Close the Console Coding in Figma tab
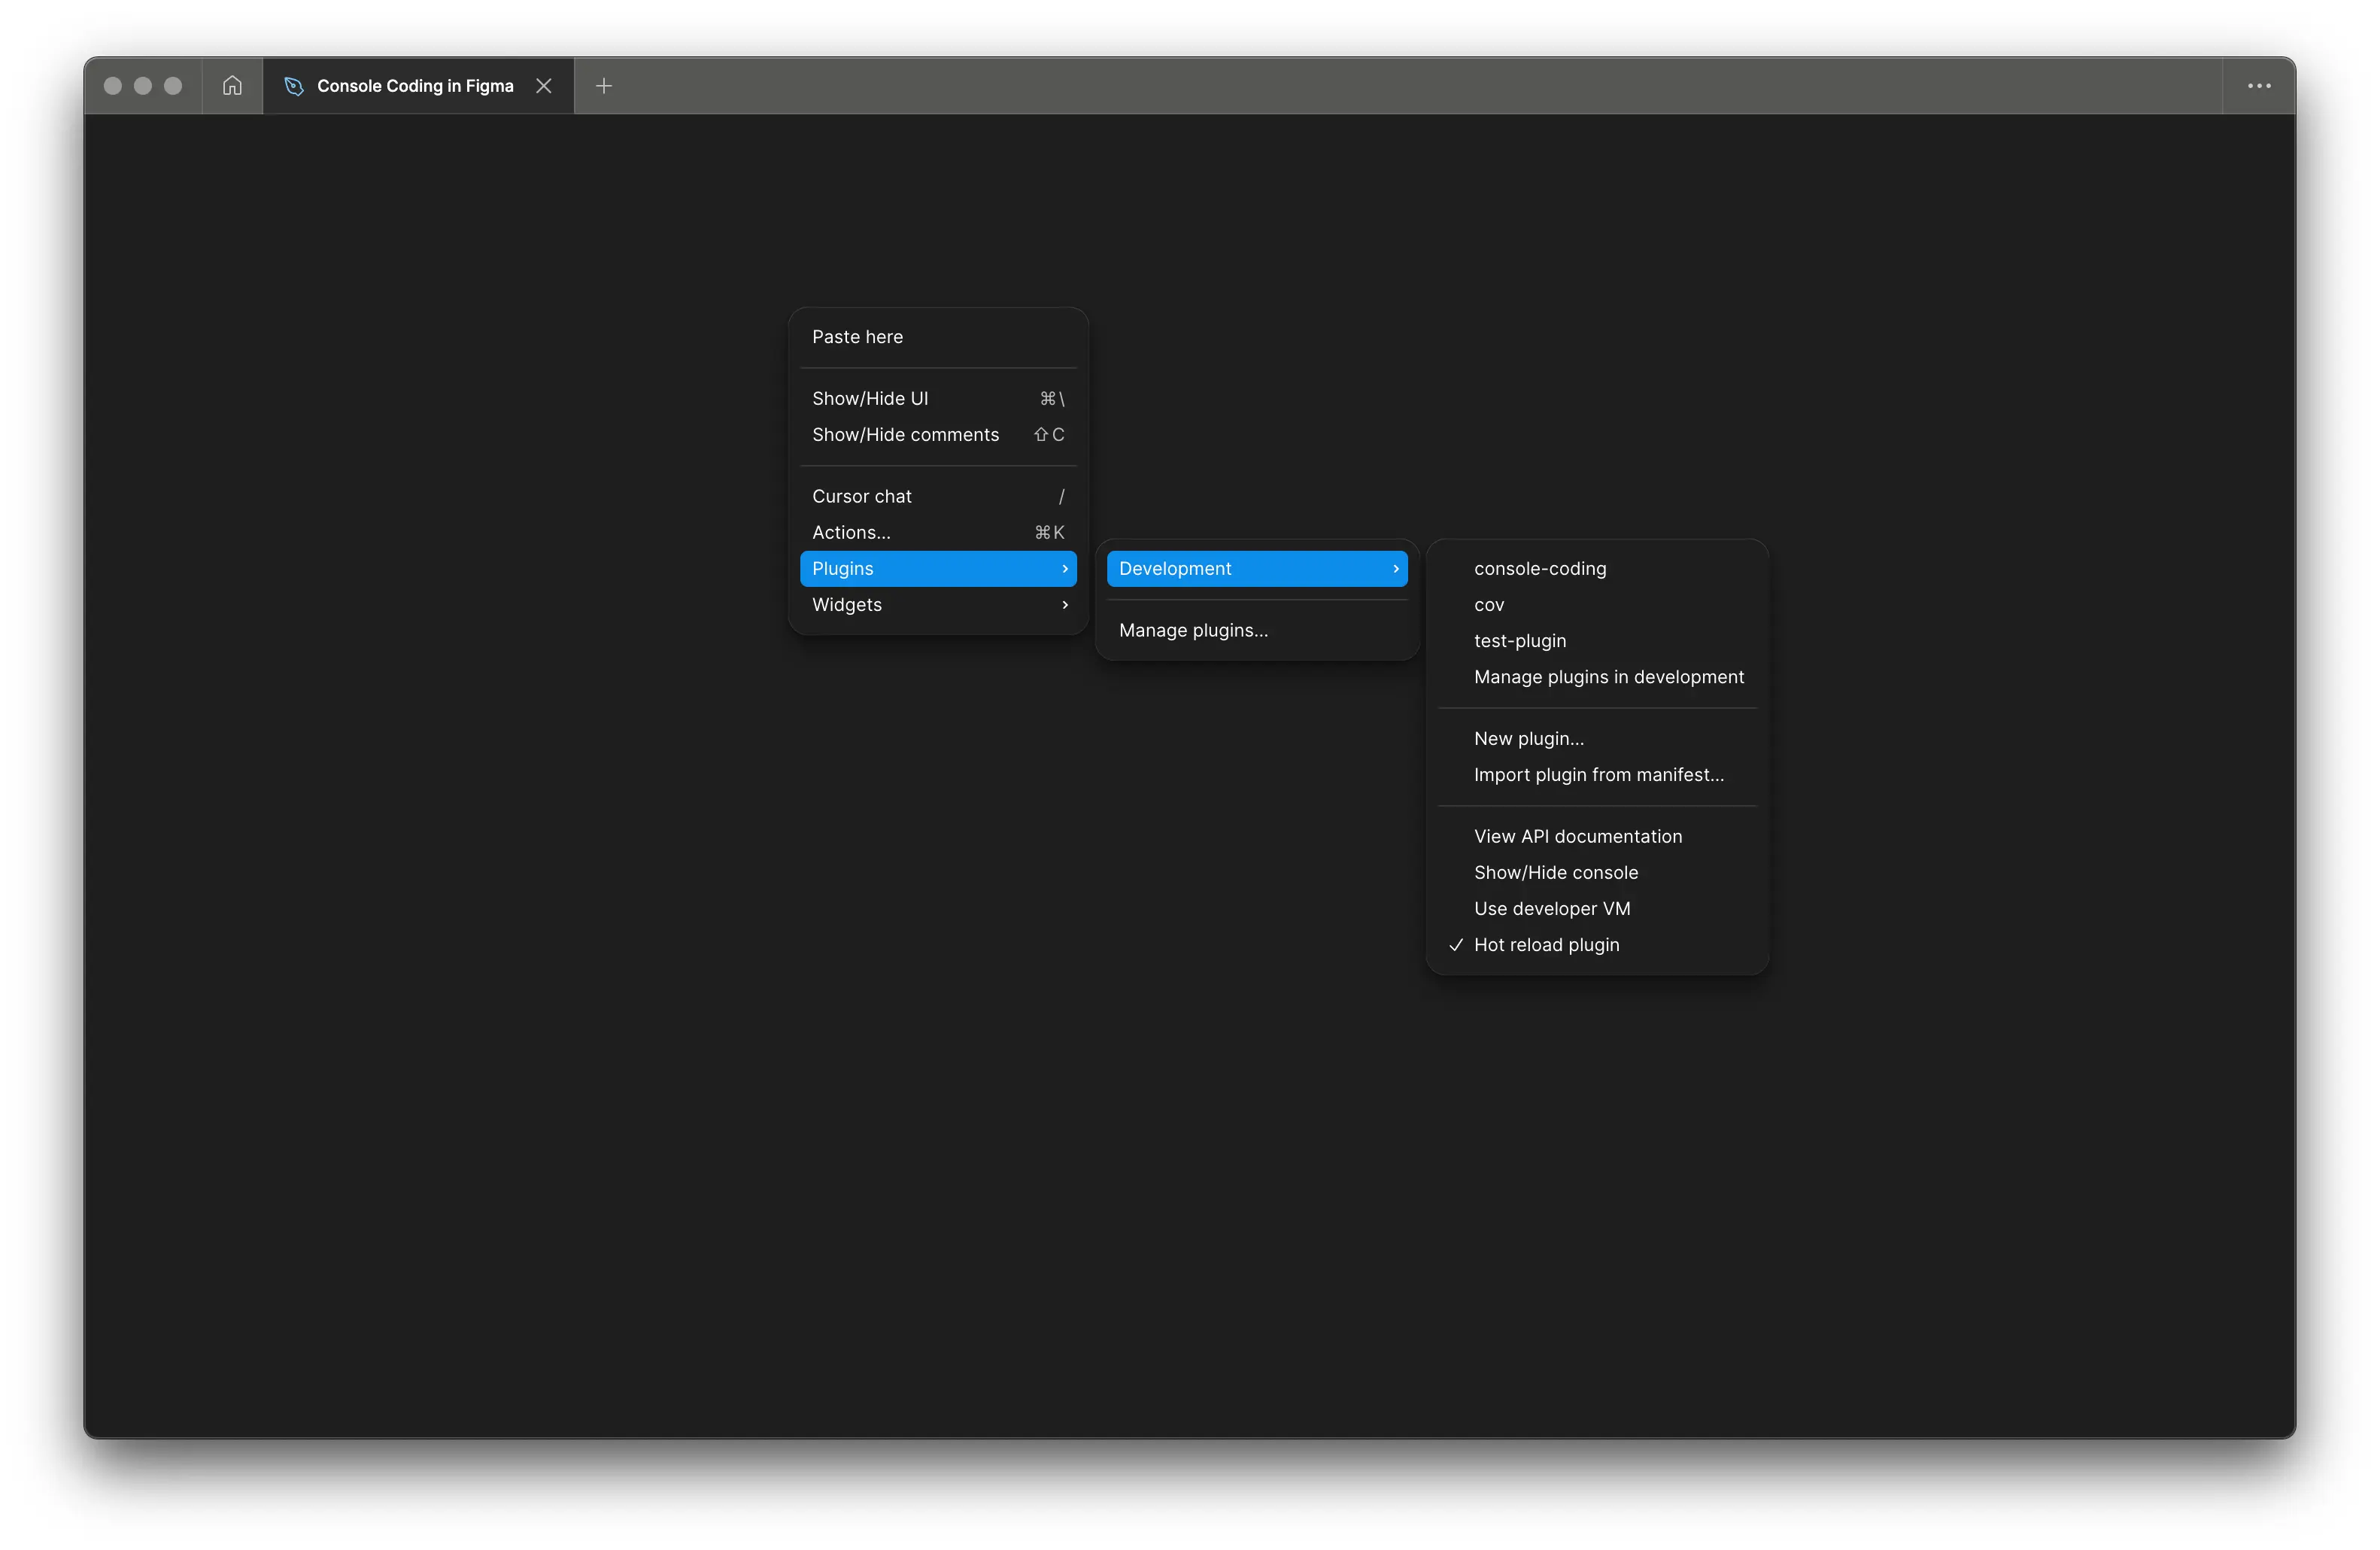 (x=544, y=86)
